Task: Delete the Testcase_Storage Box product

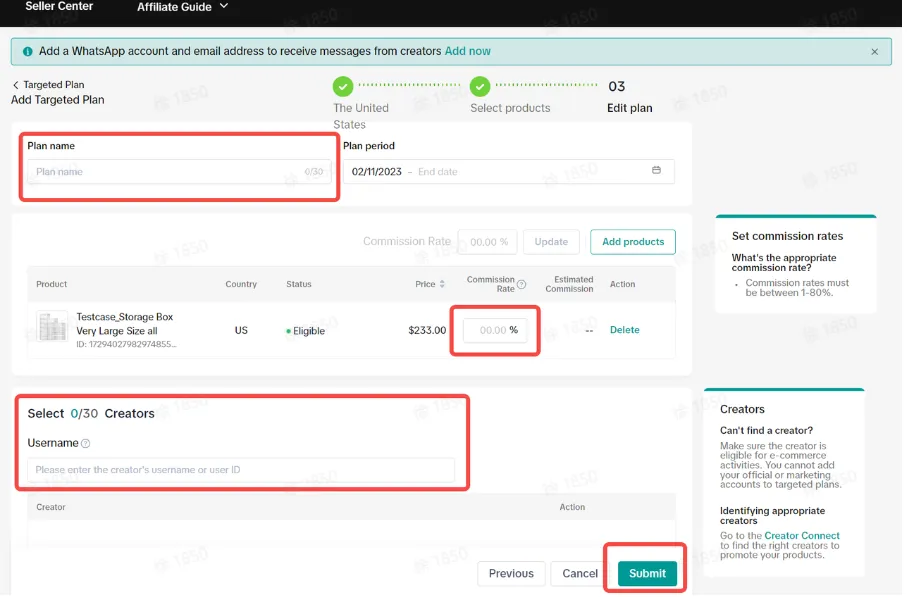Action: click(x=625, y=330)
